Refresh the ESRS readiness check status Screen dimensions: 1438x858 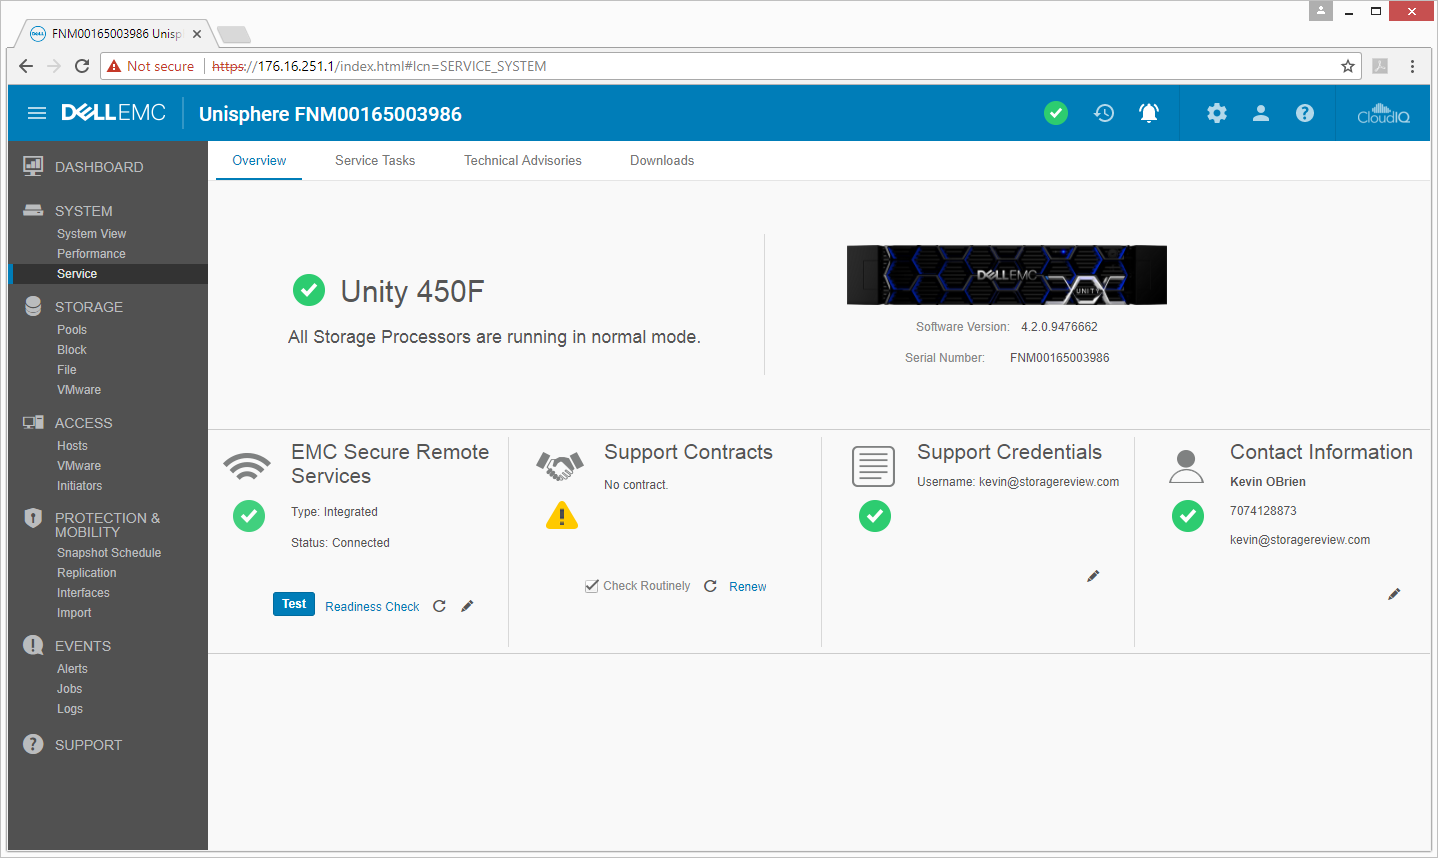(x=439, y=606)
